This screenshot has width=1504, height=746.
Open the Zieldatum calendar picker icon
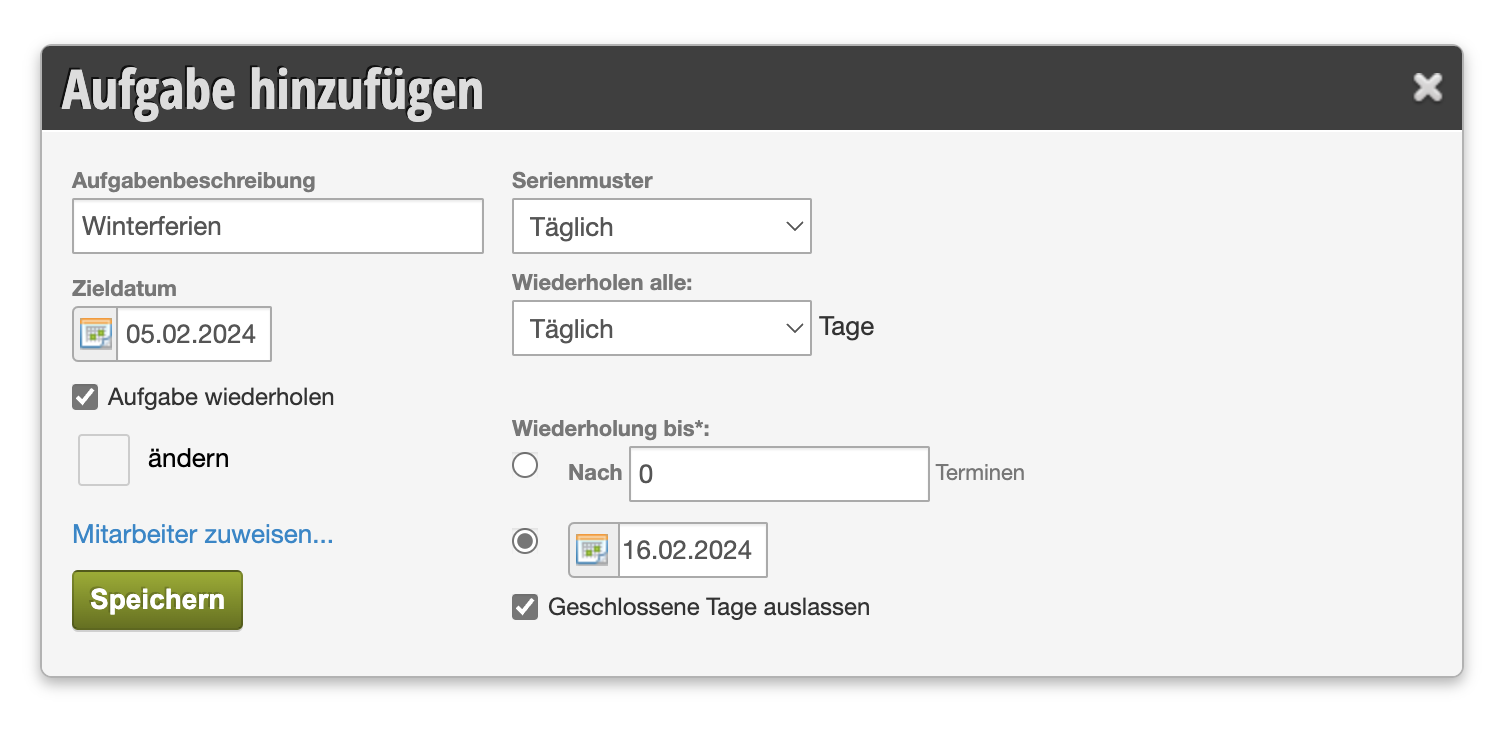tap(96, 334)
